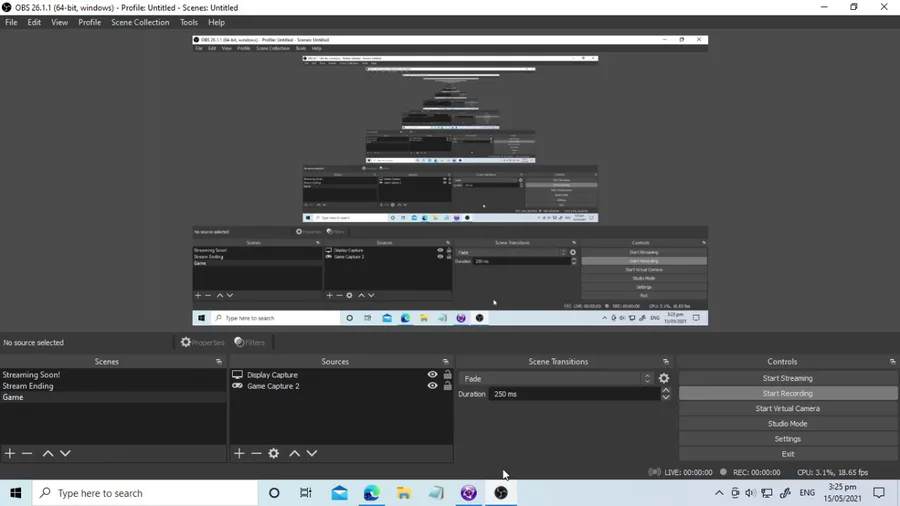Enter Studio Mode
The height and width of the screenshot is (506, 900).
788,423
